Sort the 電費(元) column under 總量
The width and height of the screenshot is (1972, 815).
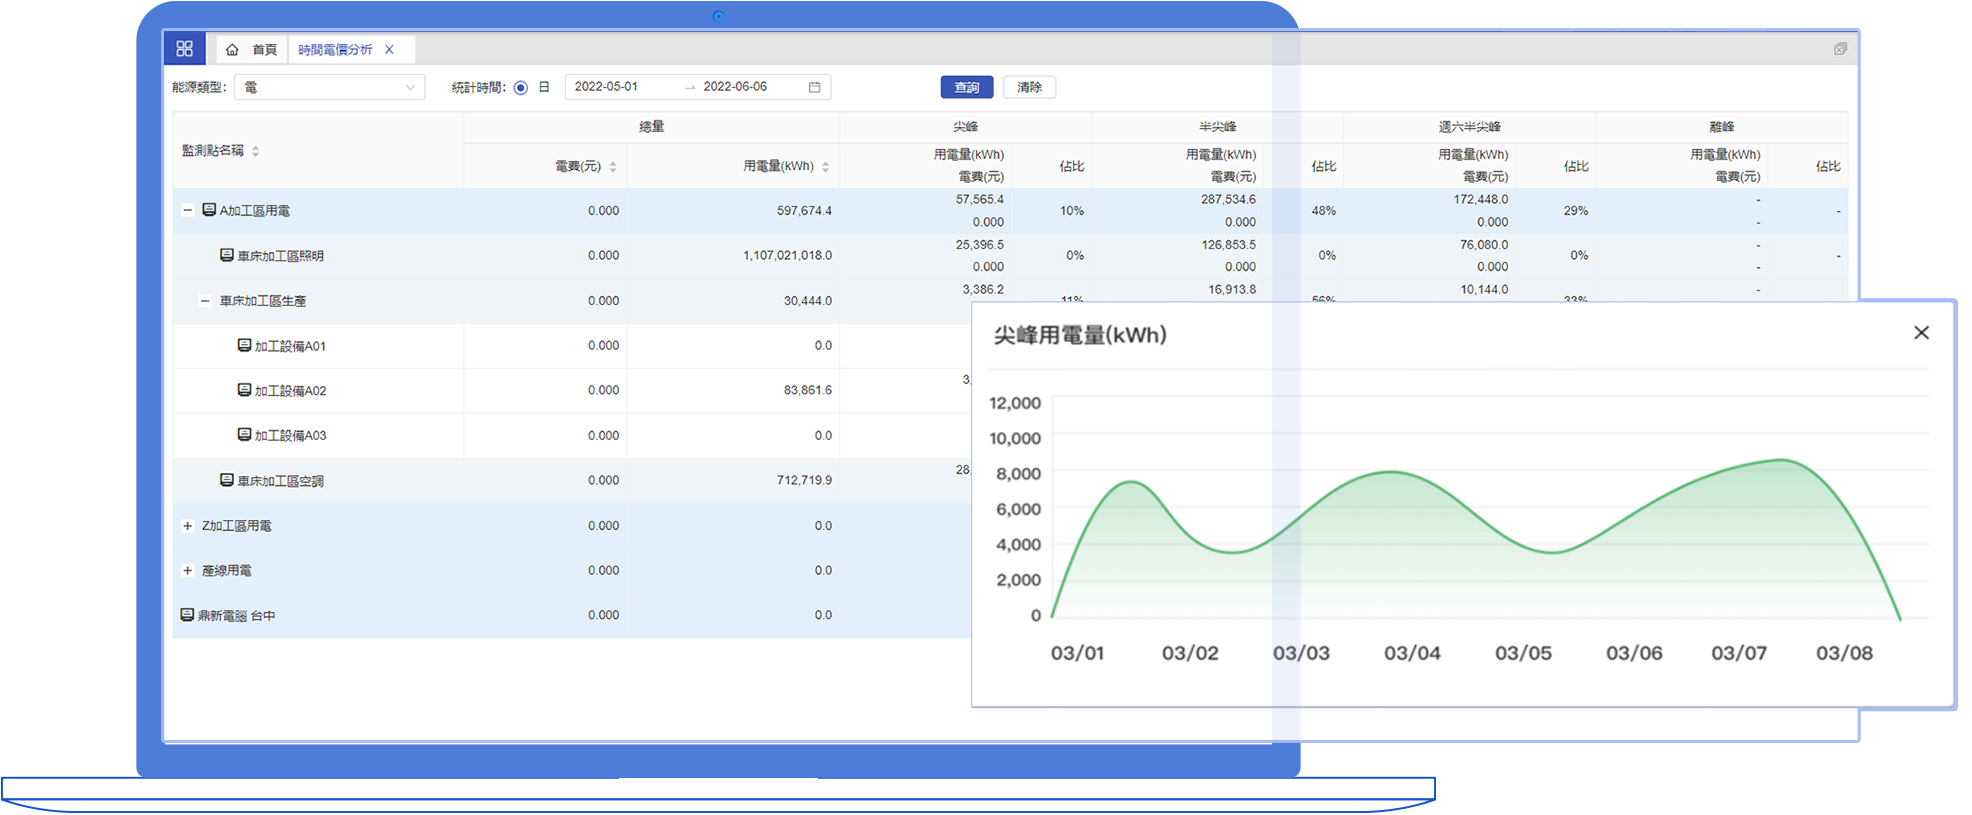613,167
